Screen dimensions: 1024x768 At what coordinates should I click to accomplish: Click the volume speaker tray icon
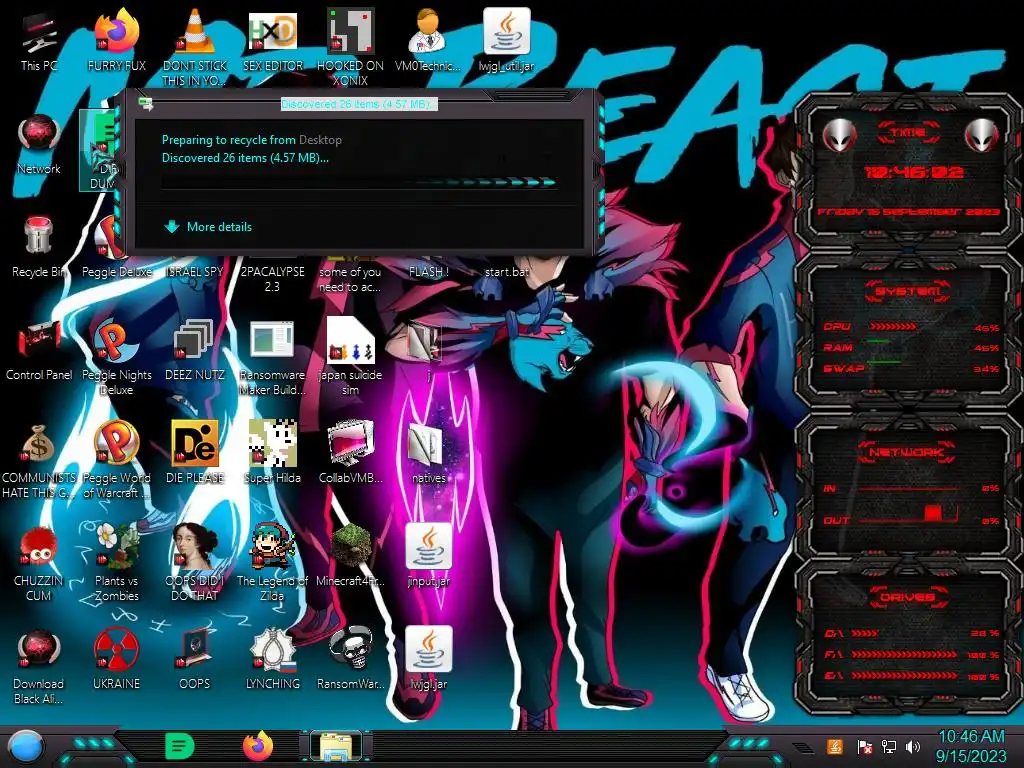913,746
